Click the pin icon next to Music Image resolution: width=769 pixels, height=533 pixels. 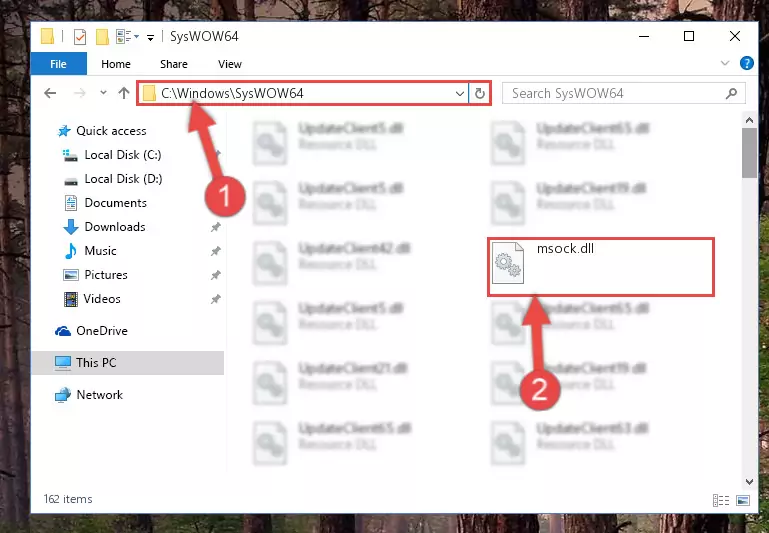(x=215, y=251)
